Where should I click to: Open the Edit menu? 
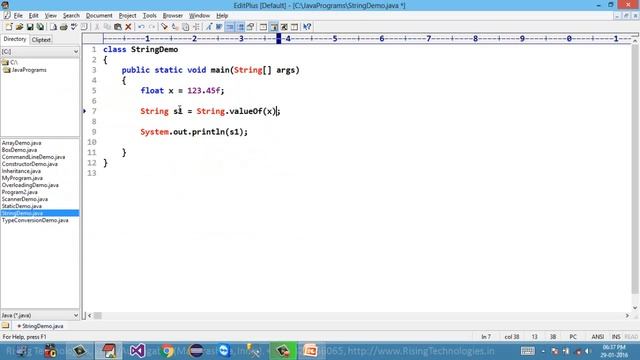tap(33, 16)
